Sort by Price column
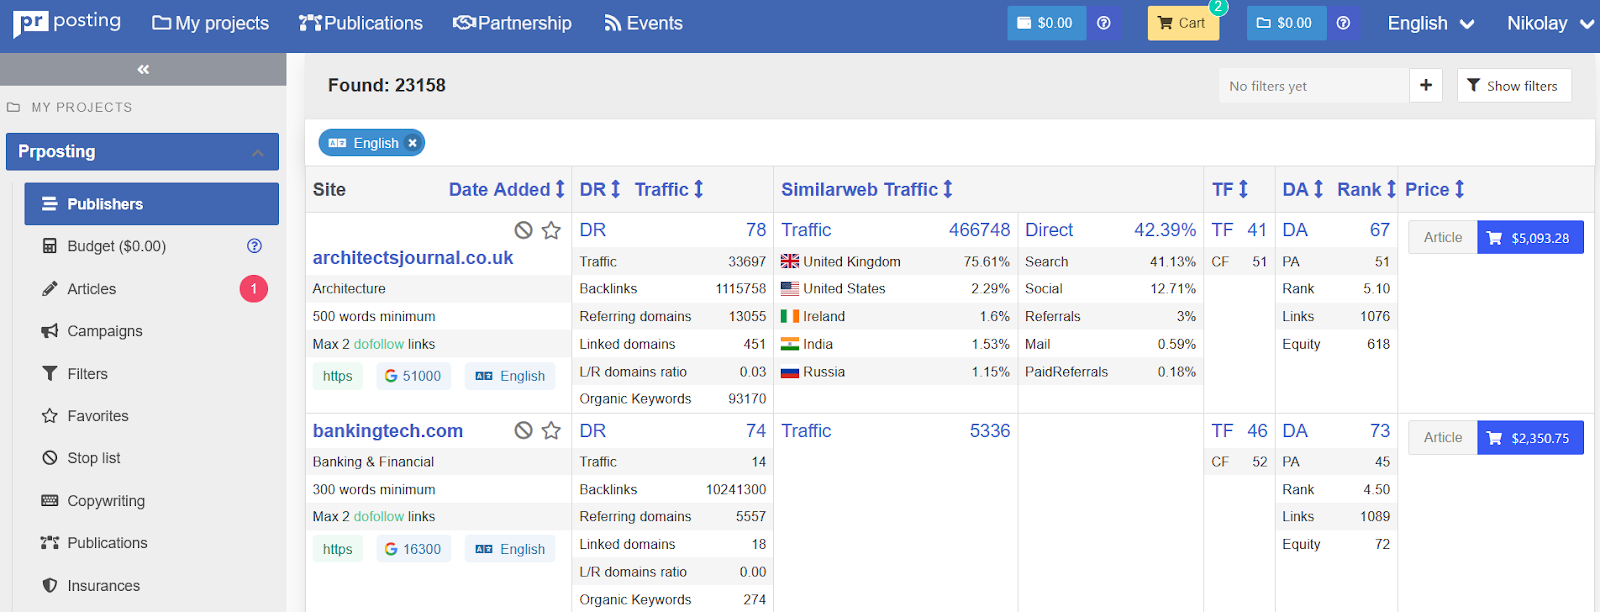The width and height of the screenshot is (1600, 612). click(1435, 189)
